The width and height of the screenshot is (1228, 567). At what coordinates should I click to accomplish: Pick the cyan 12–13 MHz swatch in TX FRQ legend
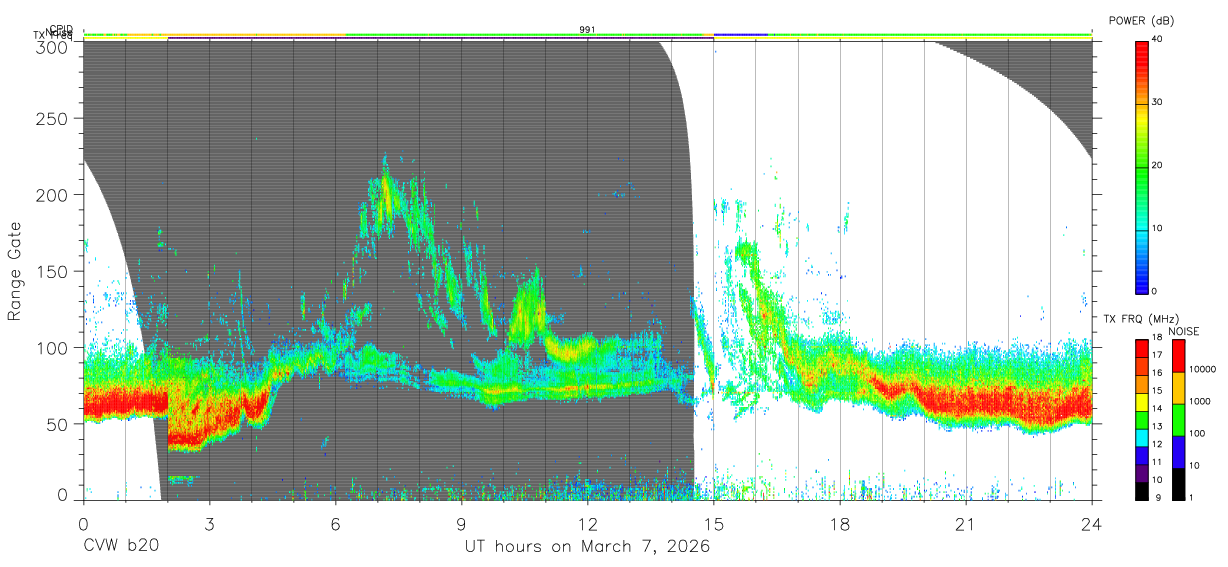click(x=1142, y=437)
